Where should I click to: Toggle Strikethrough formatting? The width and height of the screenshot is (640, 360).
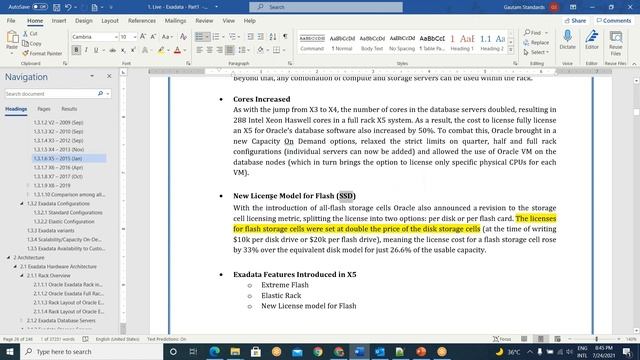(113, 50)
